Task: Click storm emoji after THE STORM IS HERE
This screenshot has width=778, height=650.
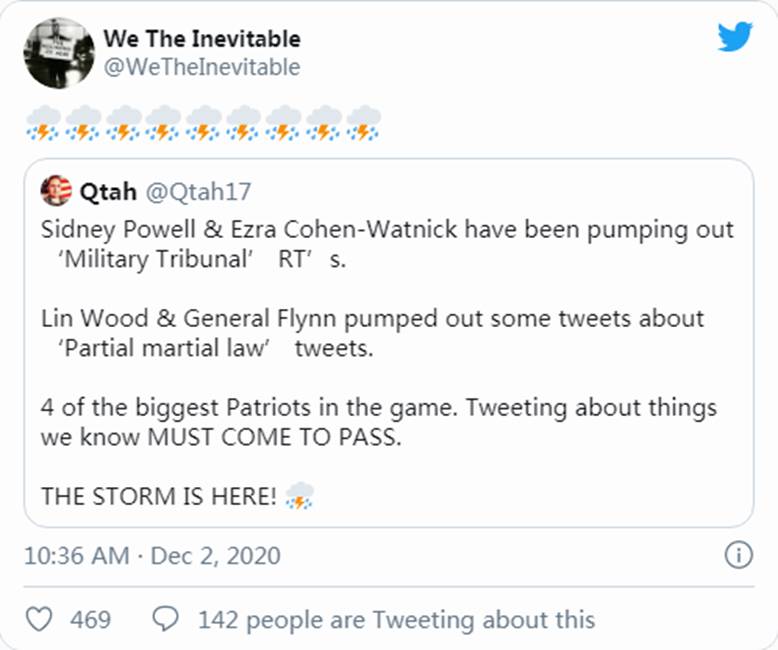Action: 300,495
